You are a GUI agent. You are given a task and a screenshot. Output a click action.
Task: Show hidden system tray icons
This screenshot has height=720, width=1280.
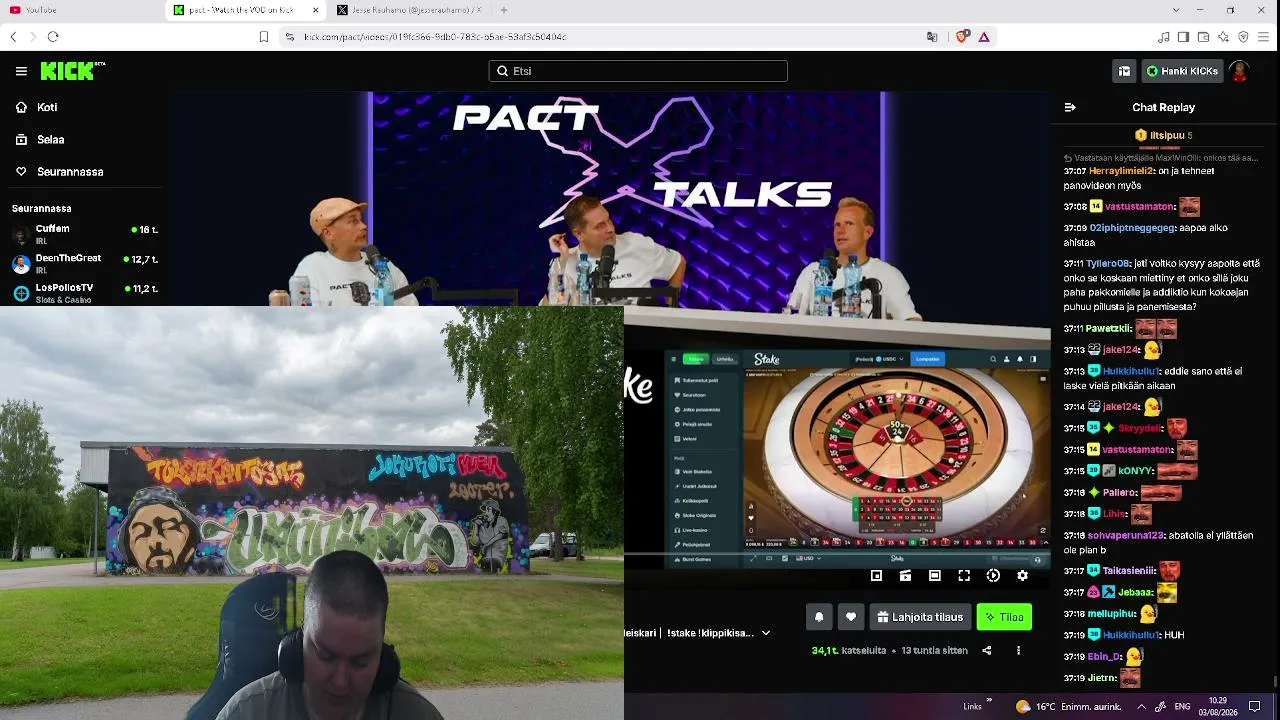[1141, 706]
